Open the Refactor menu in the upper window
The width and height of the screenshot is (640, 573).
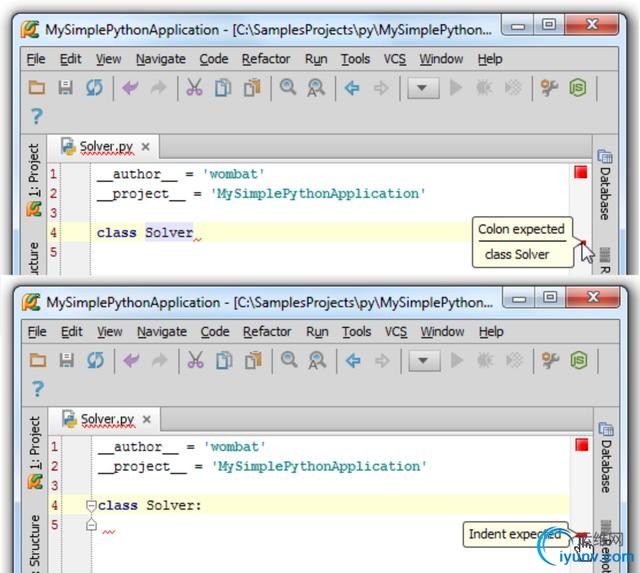[x=266, y=59]
